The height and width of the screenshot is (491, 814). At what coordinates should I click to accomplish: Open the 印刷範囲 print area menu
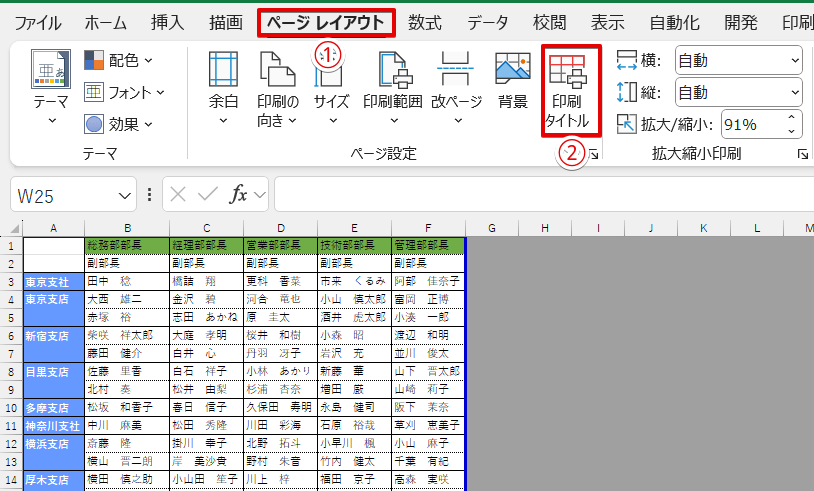coord(392,87)
